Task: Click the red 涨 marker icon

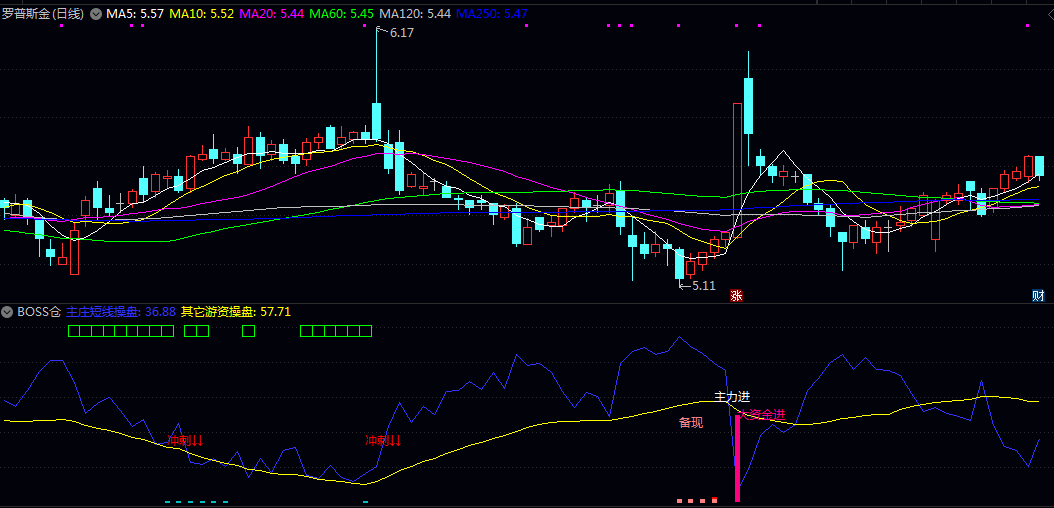Action: (737, 296)
